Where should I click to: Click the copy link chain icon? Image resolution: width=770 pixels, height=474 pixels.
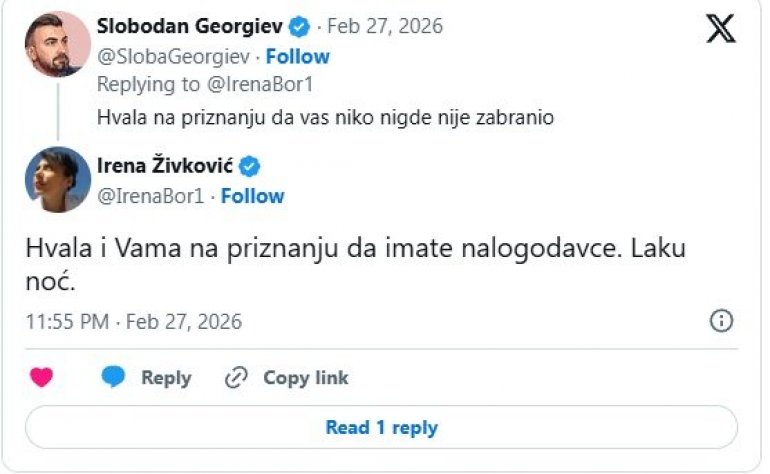[236, 377]
